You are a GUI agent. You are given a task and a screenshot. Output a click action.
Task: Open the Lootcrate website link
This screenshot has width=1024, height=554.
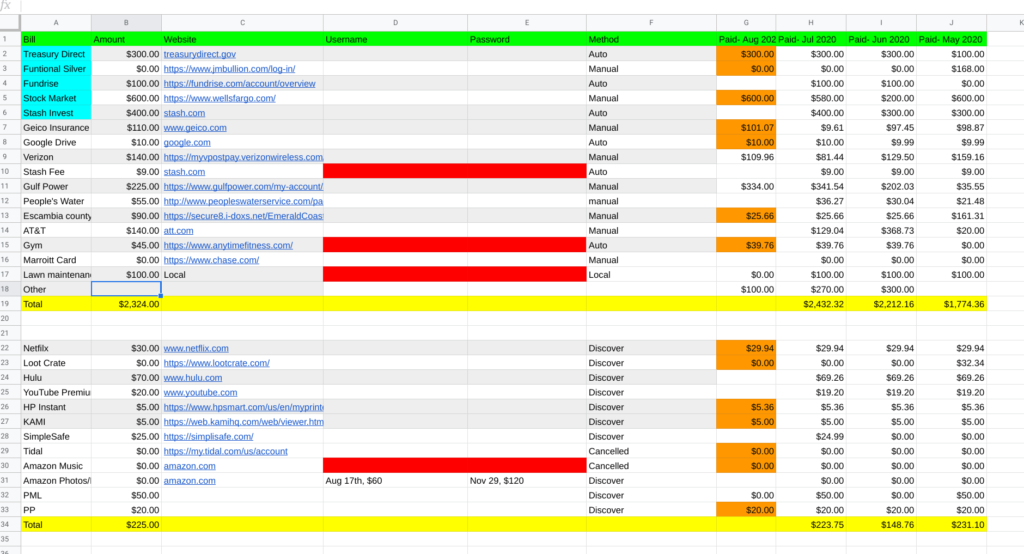click(216, 363)
